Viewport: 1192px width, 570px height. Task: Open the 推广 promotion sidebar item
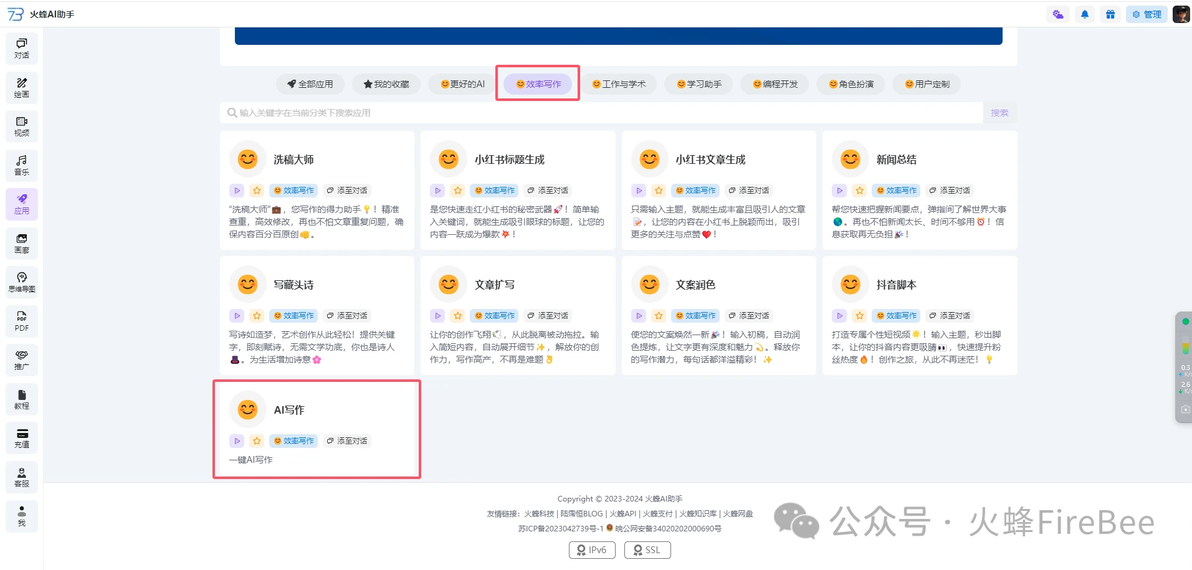[x=21, y=360]
